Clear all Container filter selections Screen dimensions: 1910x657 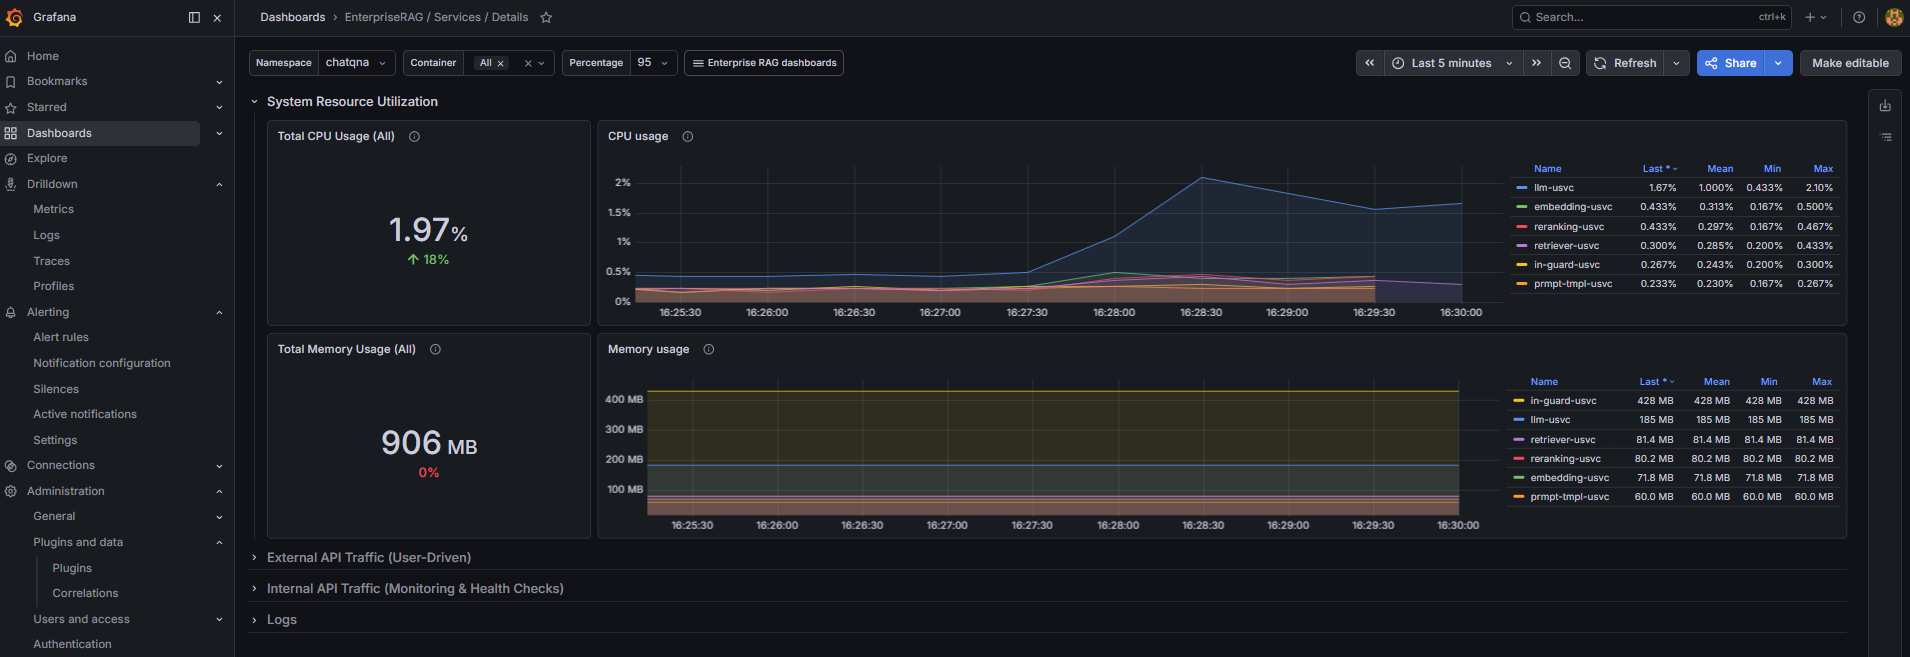tap(528, 63)
